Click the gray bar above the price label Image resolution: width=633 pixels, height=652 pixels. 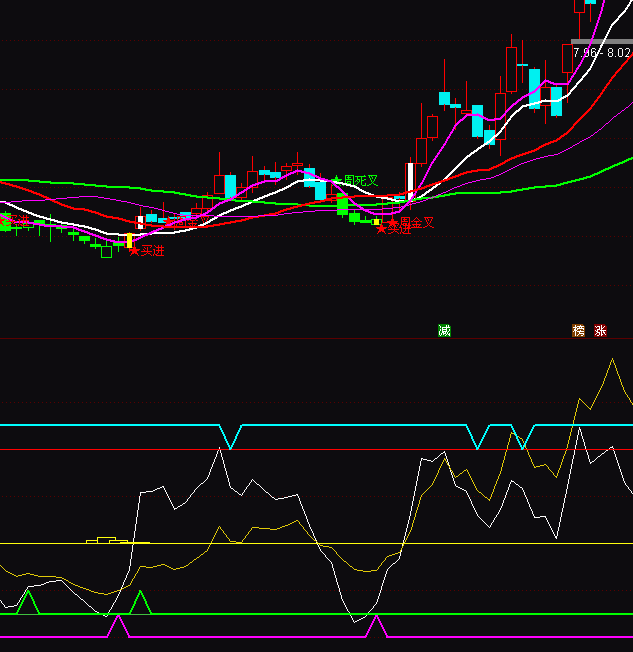601,42
